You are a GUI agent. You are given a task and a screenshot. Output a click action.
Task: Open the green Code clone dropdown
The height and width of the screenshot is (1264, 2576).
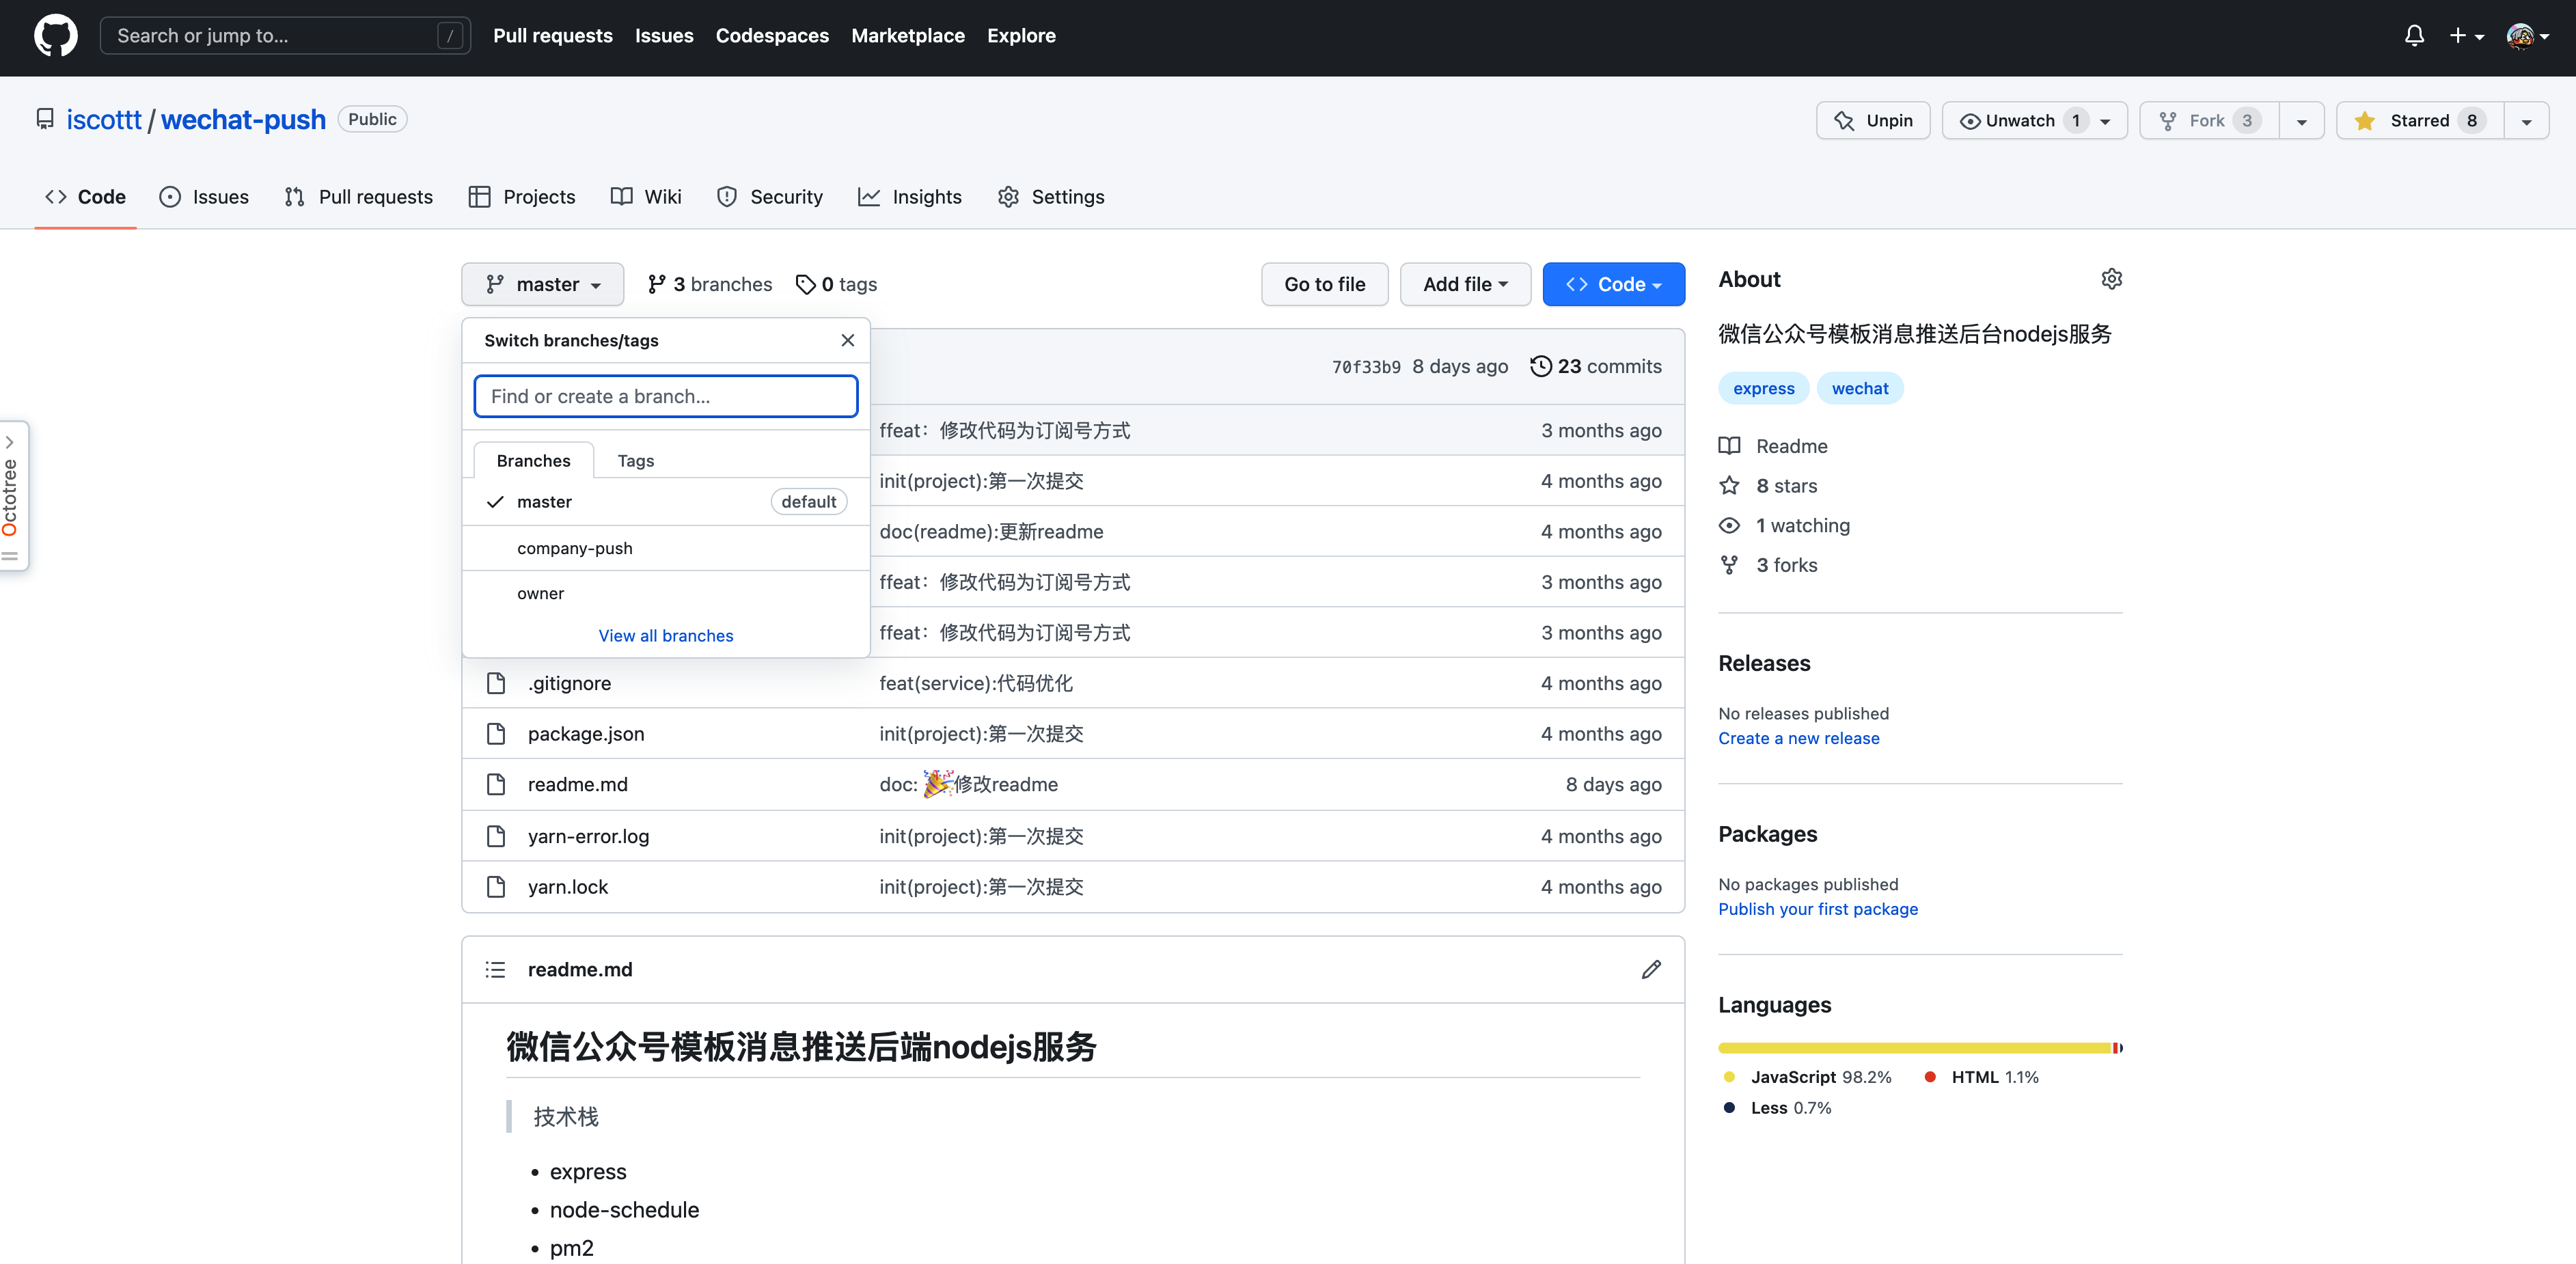pyautogui.click(x=1613, y=284)
